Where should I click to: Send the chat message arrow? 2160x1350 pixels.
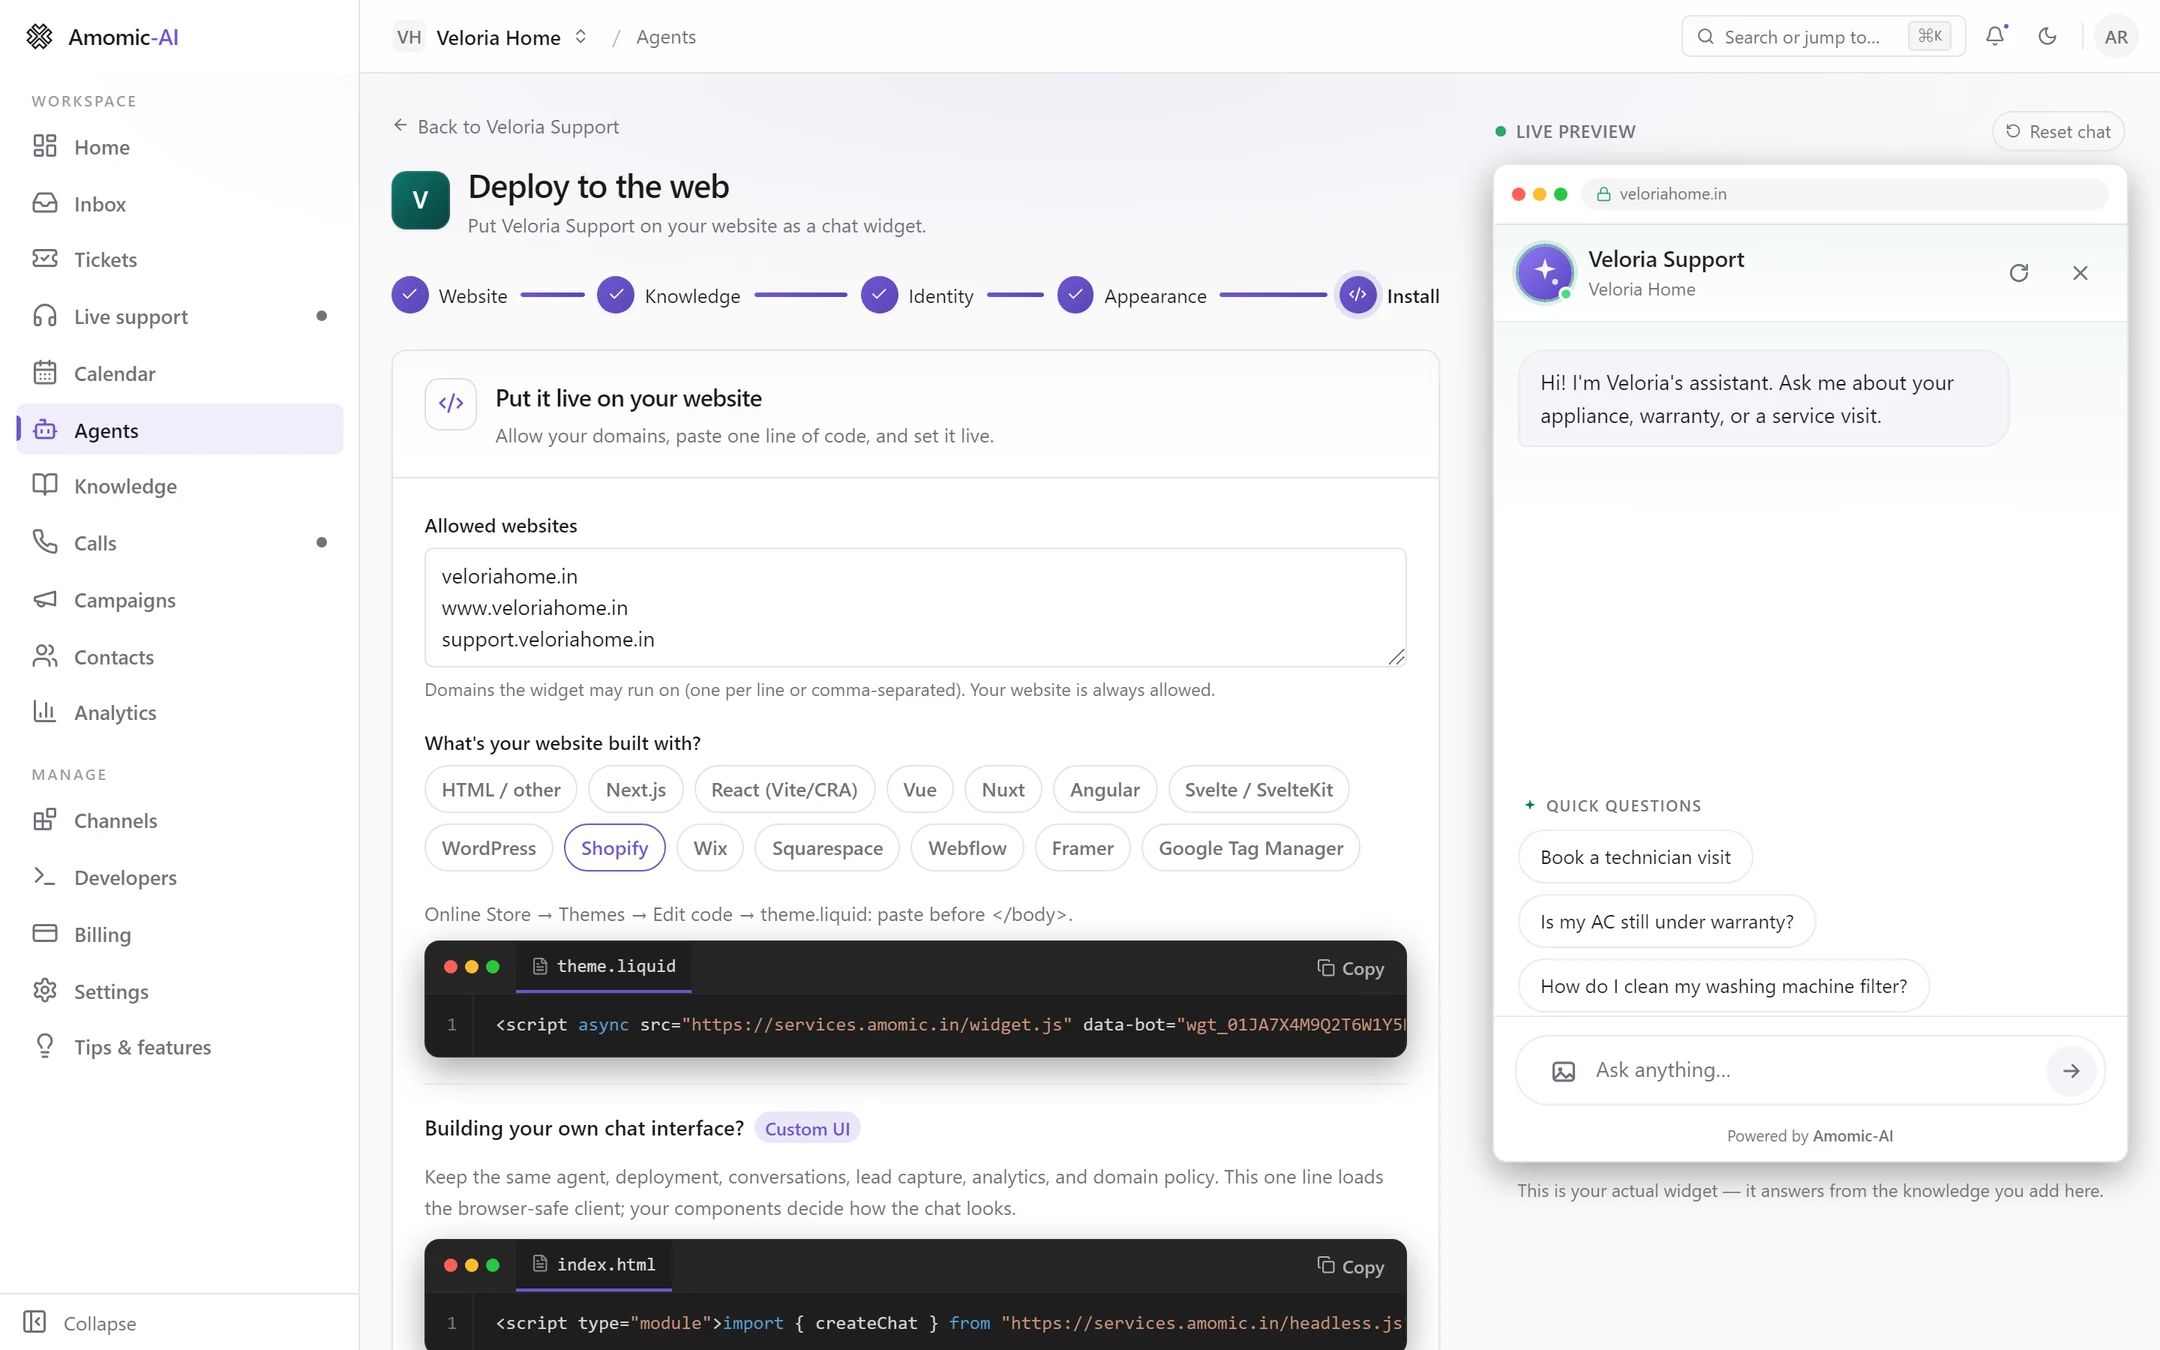(2070, 1071)
